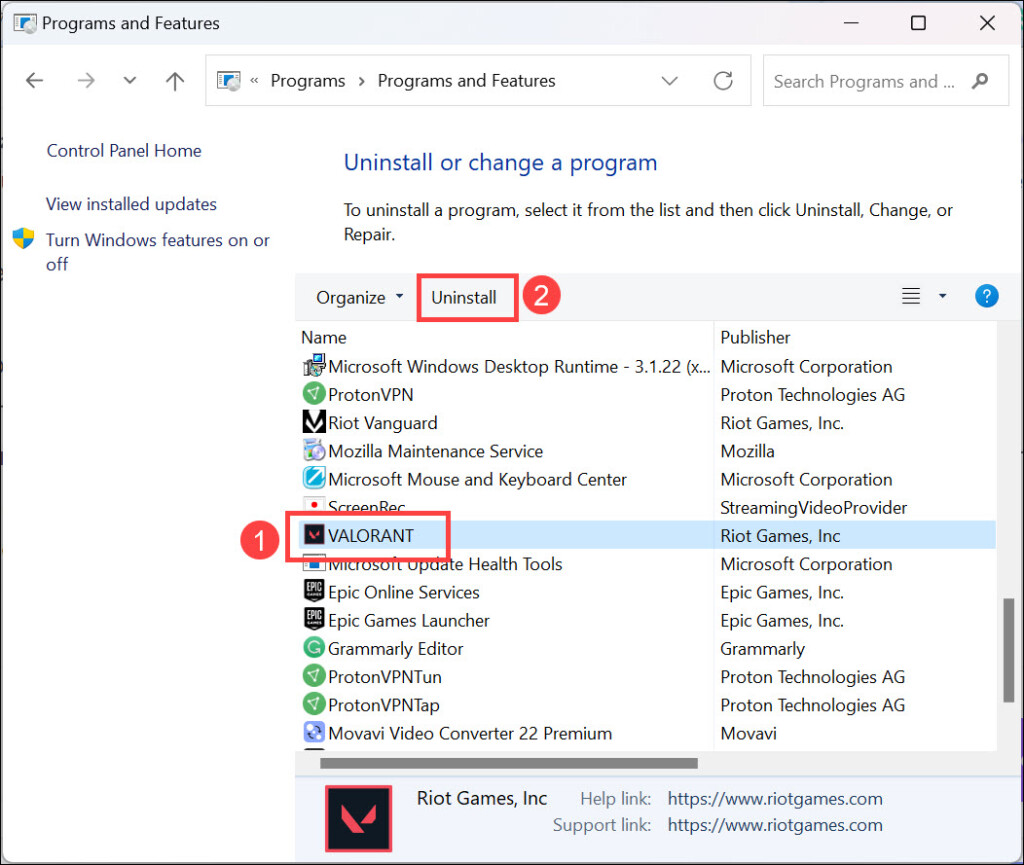1024x865 pixels.
Task: Click the Epic Games Launcher icon
Action: 314,621
